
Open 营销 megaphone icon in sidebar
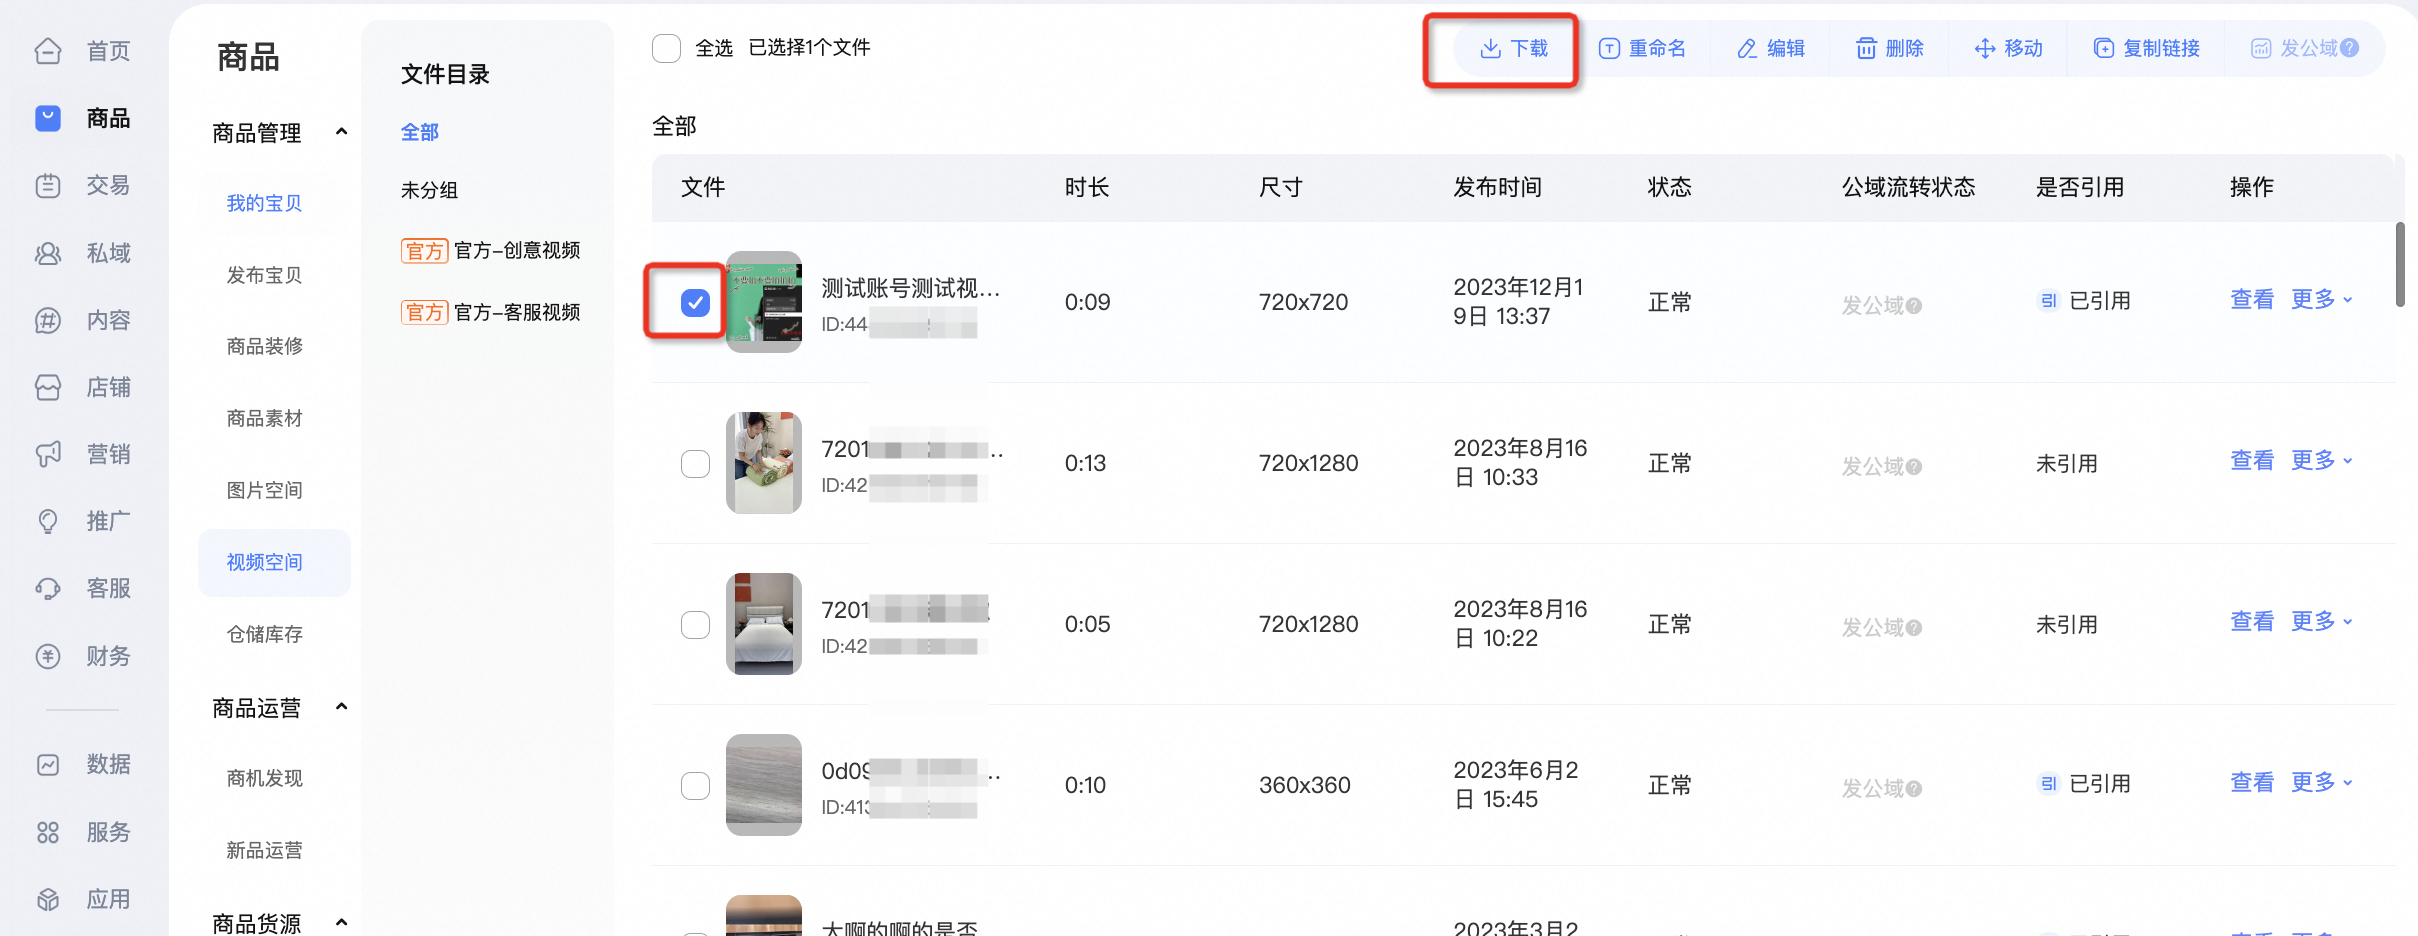tap(48, 454)
